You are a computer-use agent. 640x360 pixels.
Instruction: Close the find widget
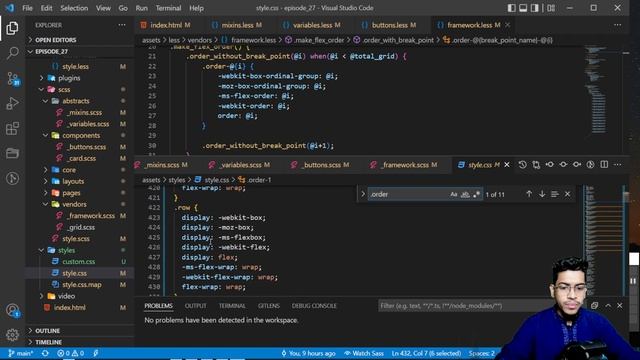click(567, 194)
